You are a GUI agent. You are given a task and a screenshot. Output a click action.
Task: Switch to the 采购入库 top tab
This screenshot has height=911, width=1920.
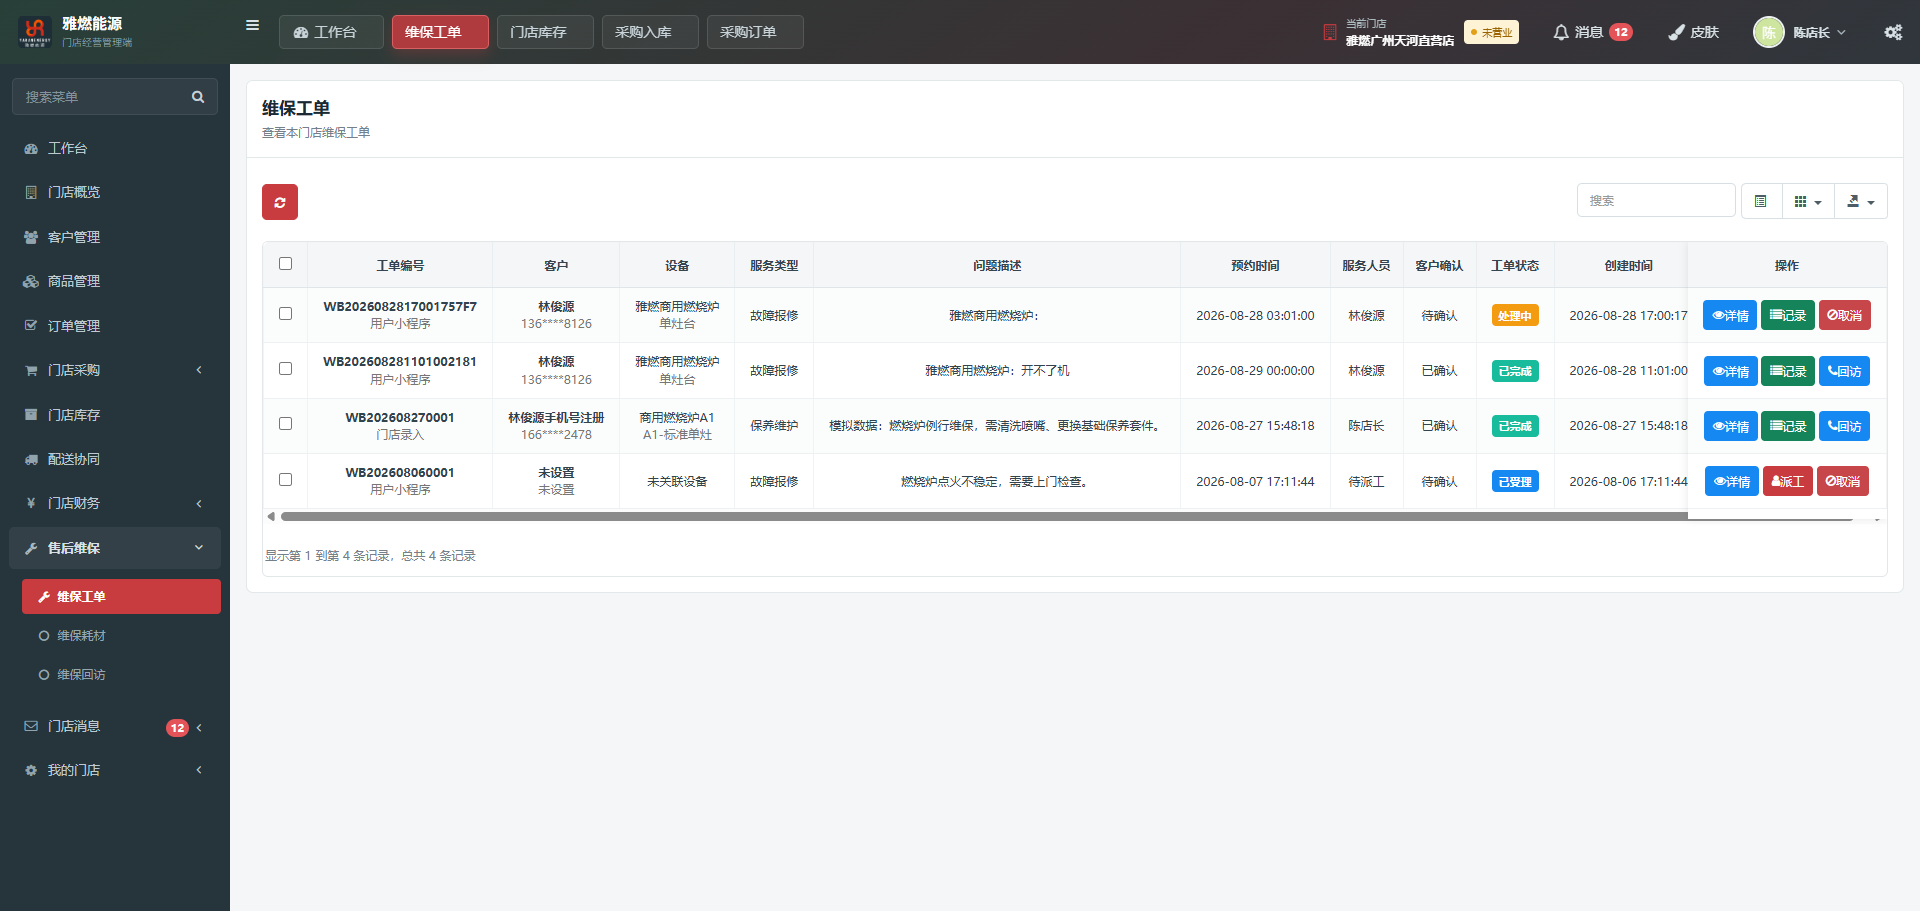649,32
